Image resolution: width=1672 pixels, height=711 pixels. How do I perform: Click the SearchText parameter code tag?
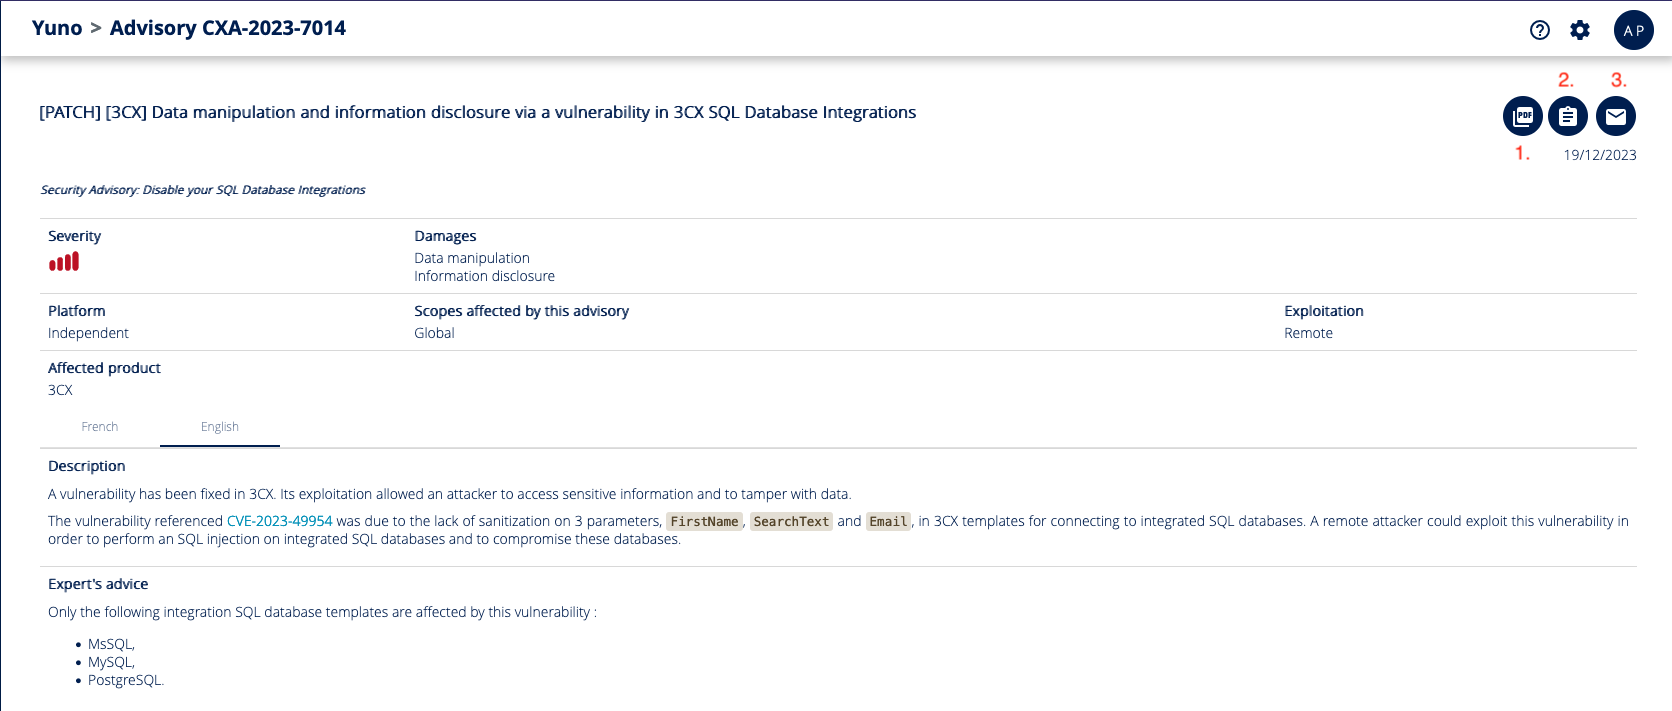(791, 521)
